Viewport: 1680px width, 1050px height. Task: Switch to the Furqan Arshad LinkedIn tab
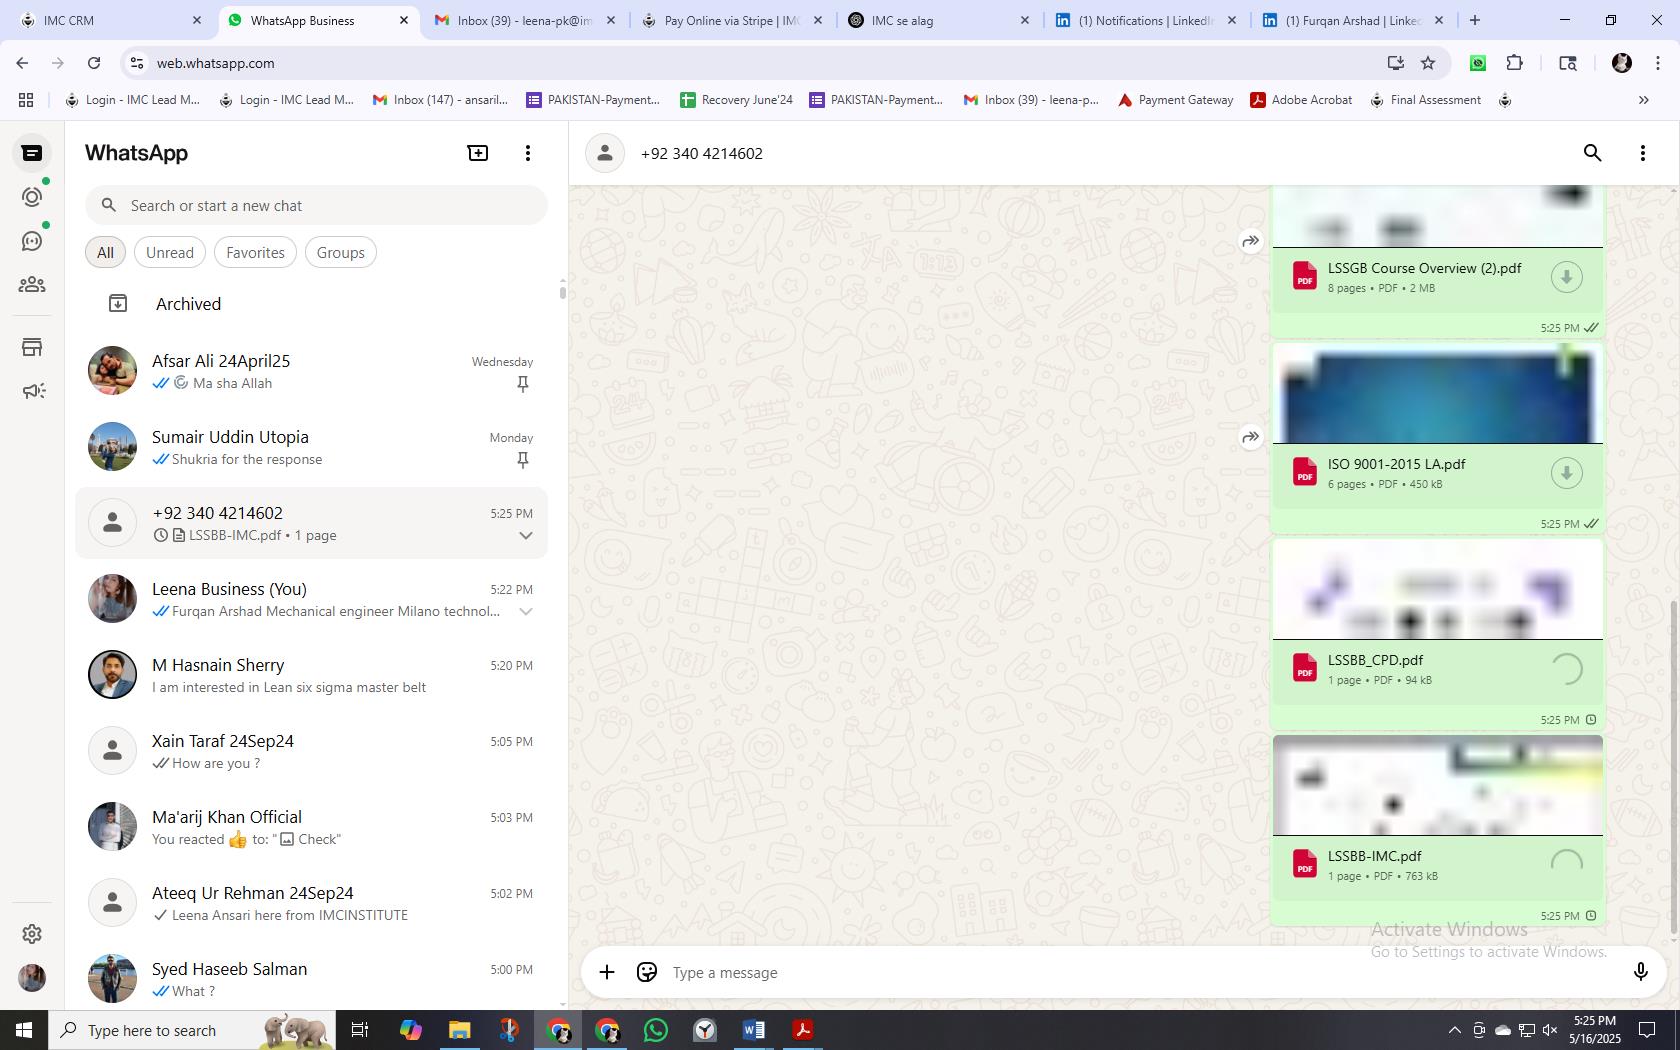click(1354, 20)
